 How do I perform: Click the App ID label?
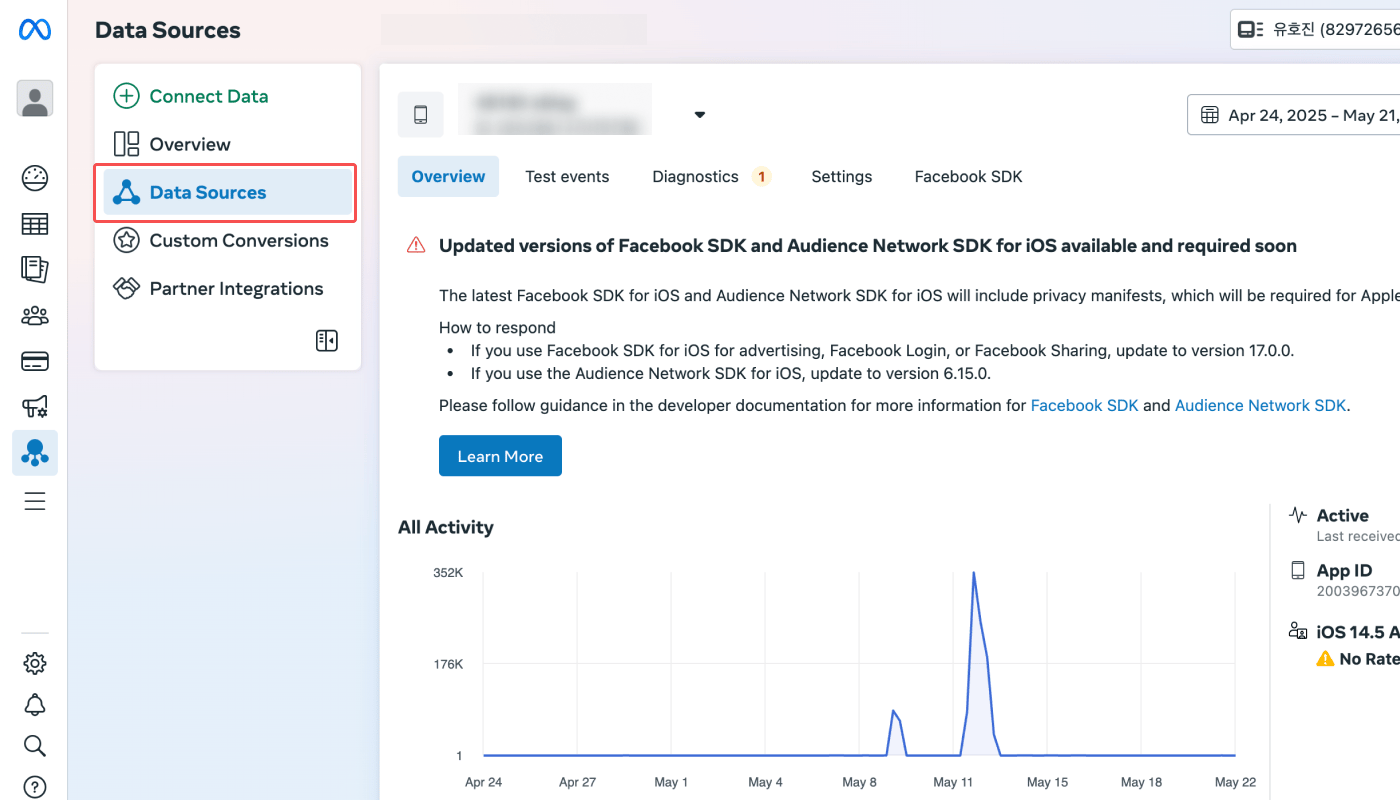pyautogui.click(x=1344, y=571)
